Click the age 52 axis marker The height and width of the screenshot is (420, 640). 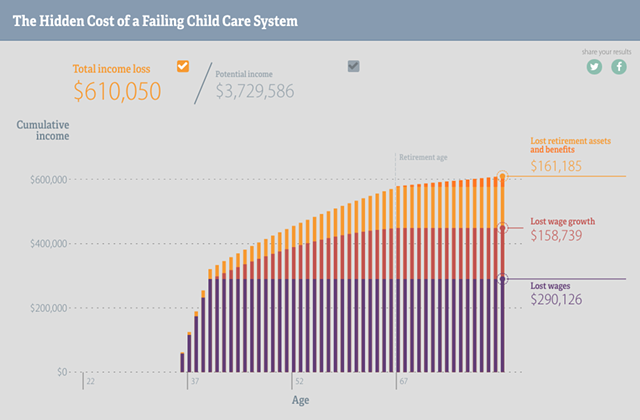click(299, 381)
